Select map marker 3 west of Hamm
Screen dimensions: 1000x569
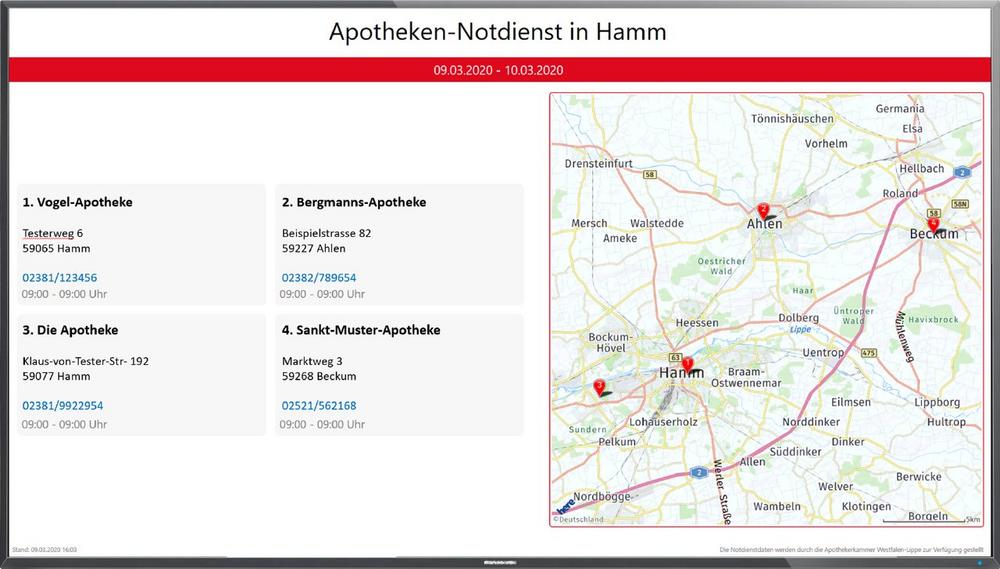click(x=599, y=386)
